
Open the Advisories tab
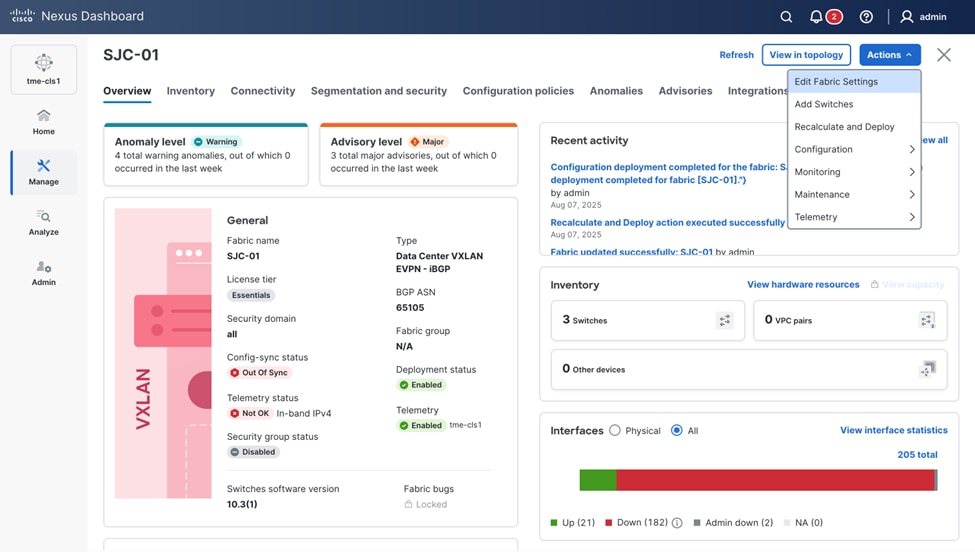click(685, 91)
